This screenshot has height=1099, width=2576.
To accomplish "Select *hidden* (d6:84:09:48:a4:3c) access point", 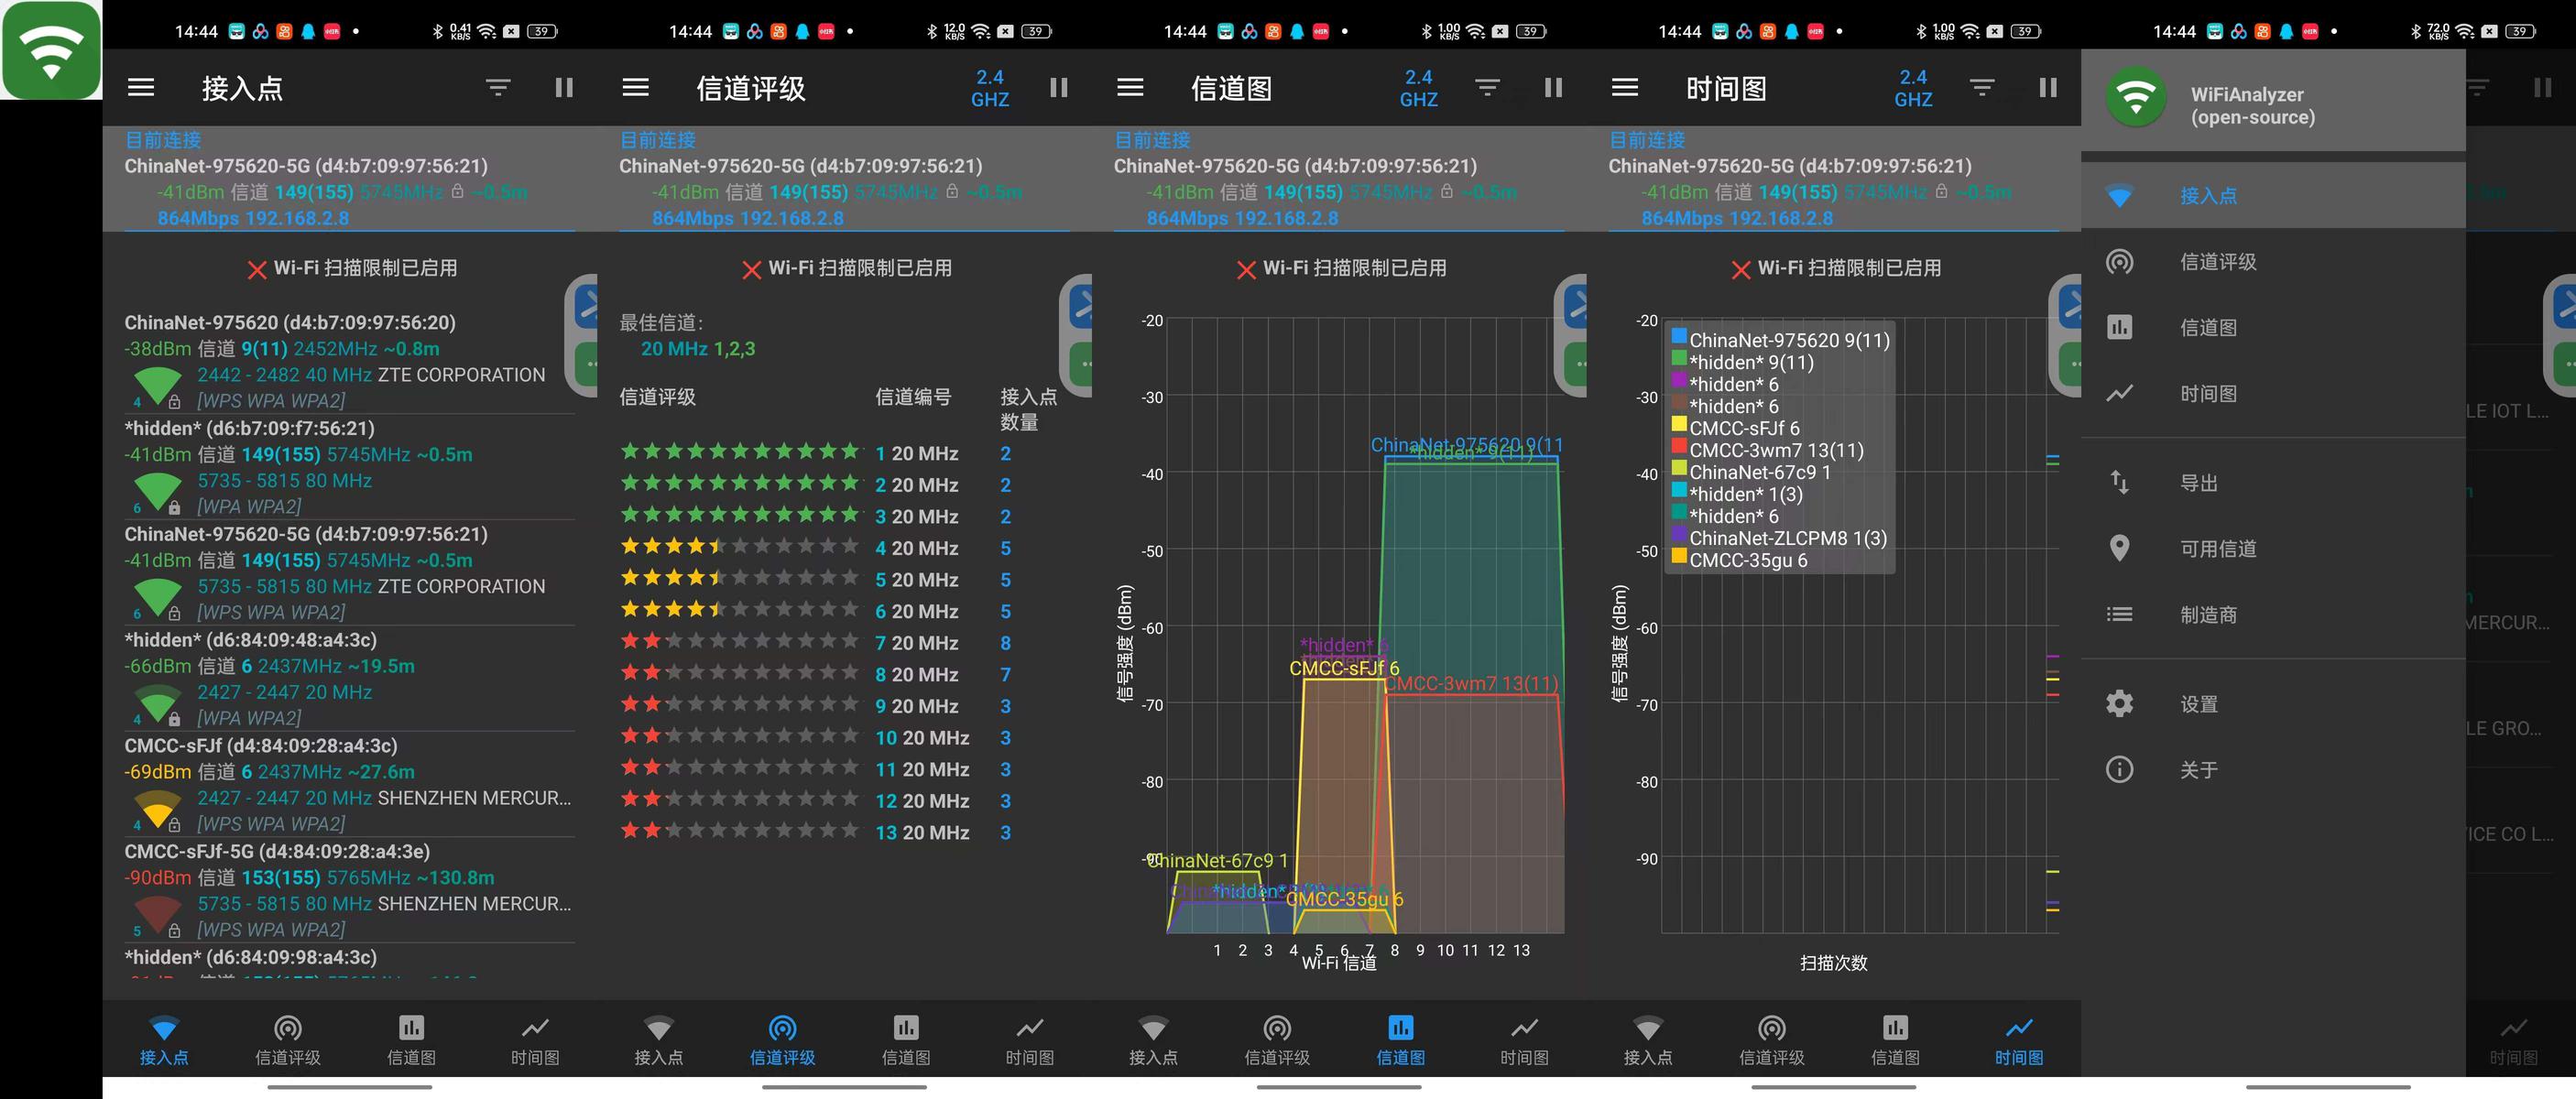I will click(x=349, y=678).
